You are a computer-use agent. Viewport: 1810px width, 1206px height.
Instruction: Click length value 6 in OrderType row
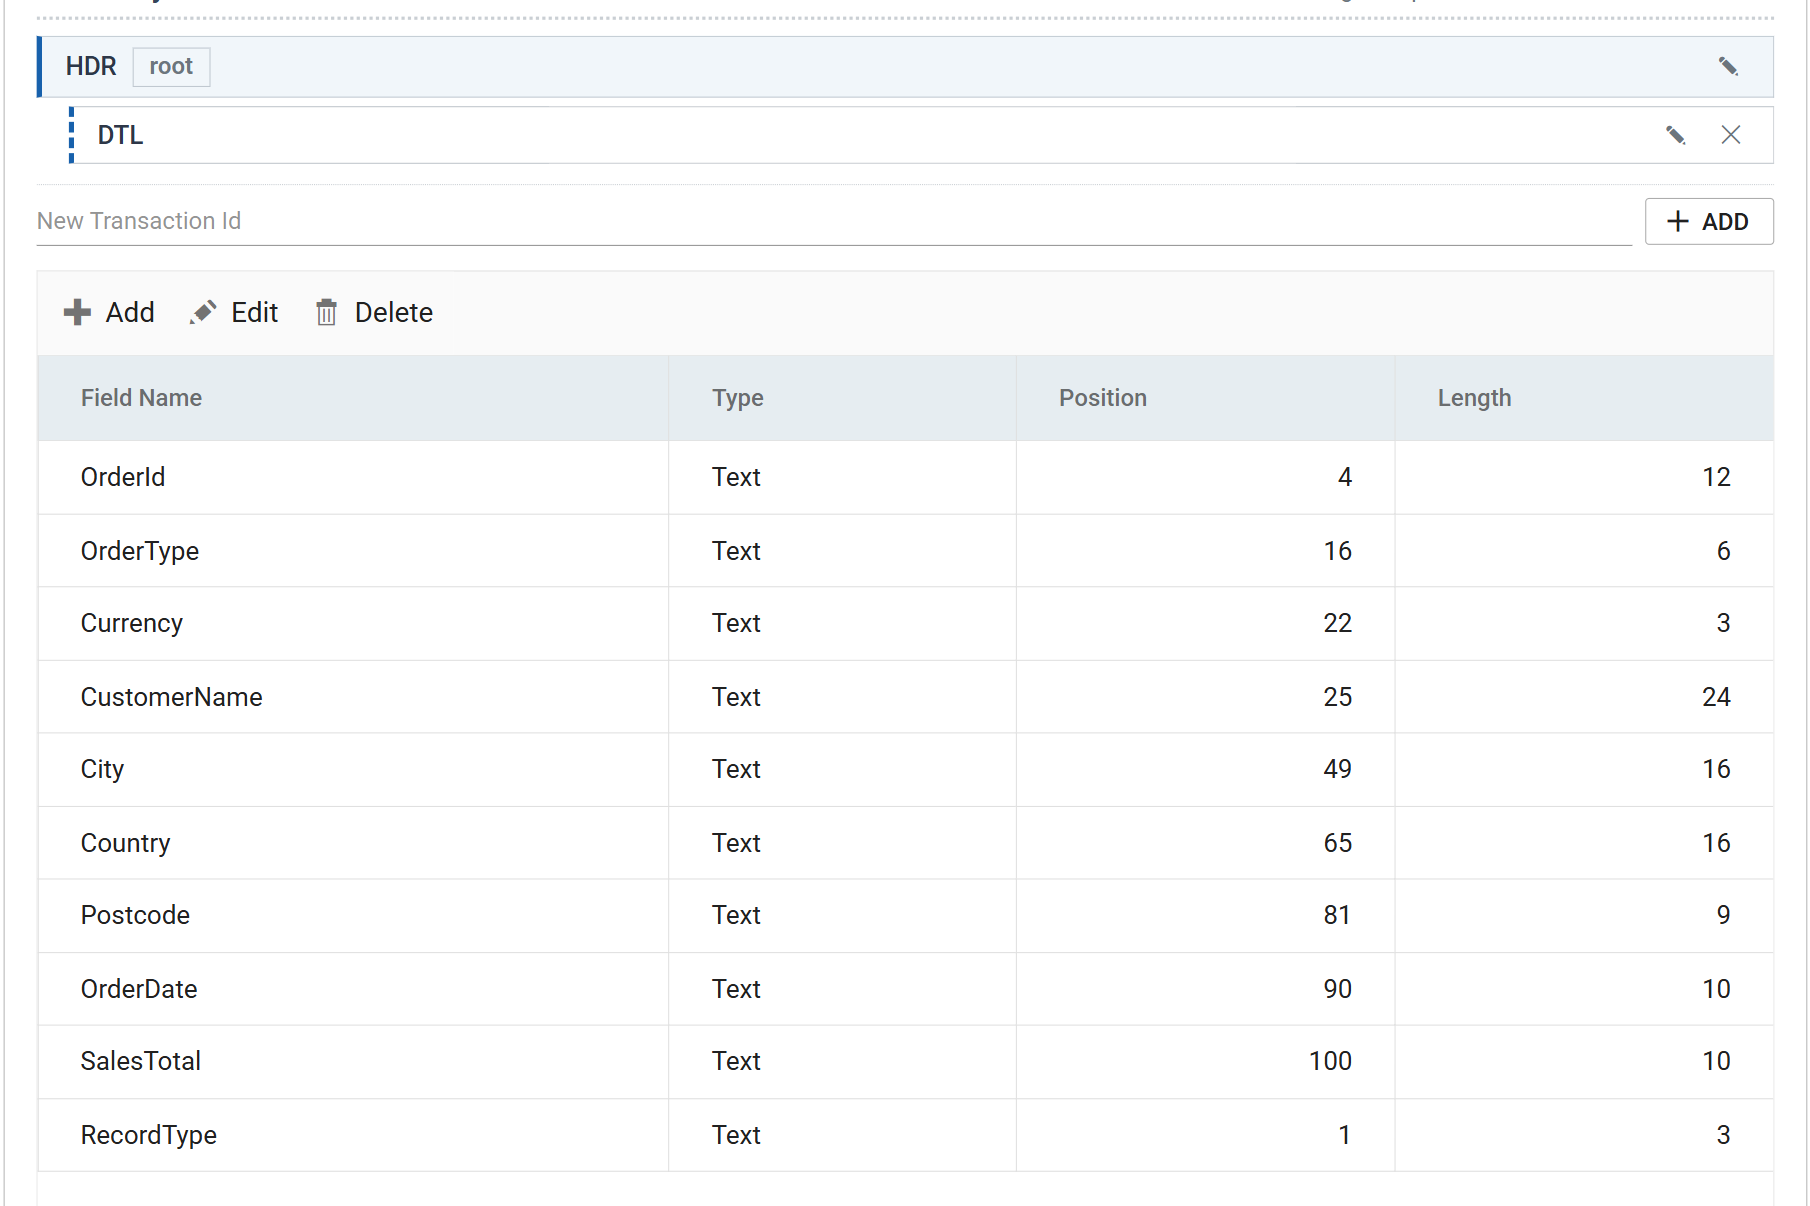[1723, 551]
